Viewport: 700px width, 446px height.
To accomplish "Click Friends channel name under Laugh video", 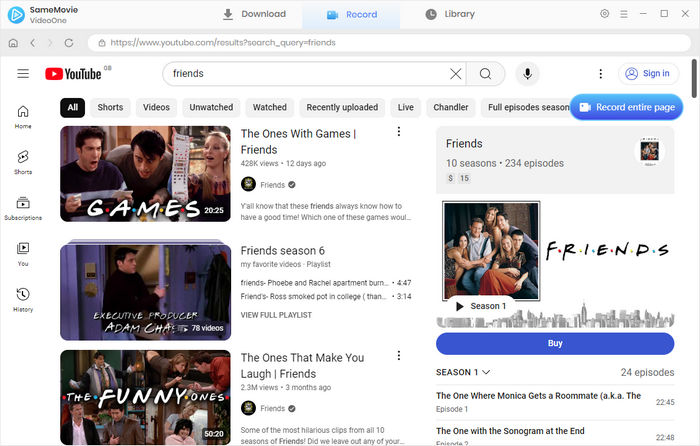I will pyautogui.click(x=272, y=408).
